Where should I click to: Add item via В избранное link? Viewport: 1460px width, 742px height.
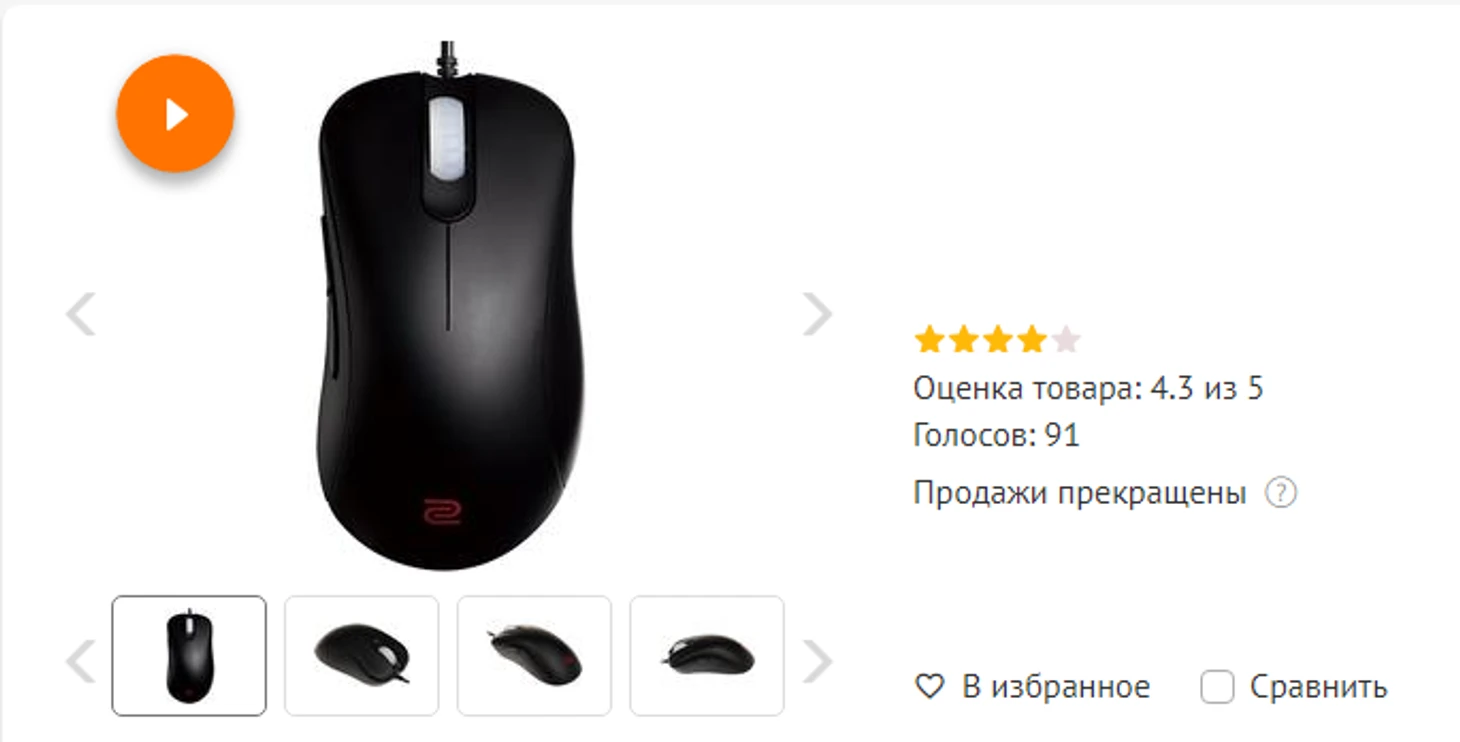pyautogui.click(x=1056, y=687)
